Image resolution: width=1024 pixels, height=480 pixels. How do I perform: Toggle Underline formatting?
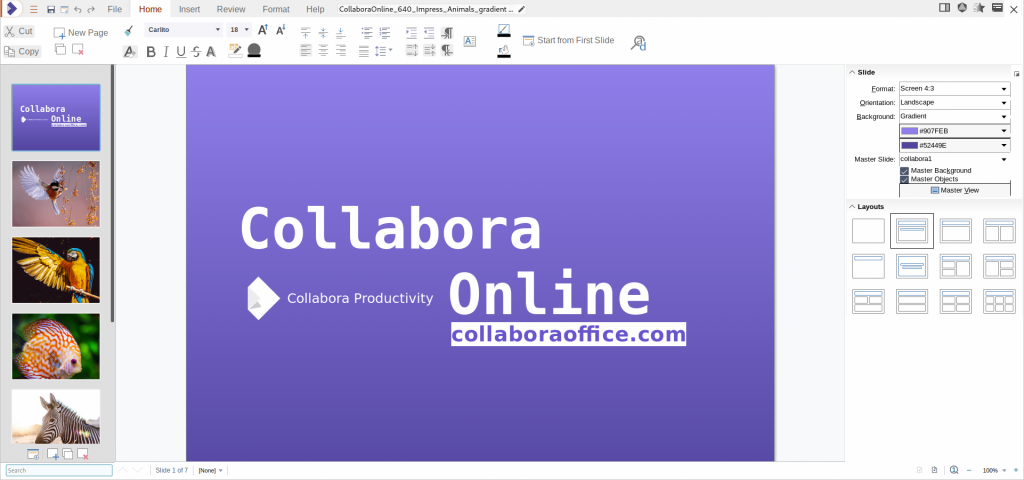click(181, 52)
